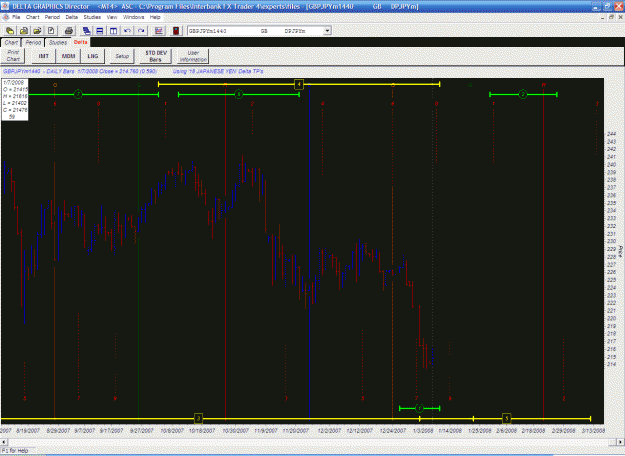Click the yellow box marker 4 on the top bar
This screenshot has height=456, width=625.
point(299,84)
